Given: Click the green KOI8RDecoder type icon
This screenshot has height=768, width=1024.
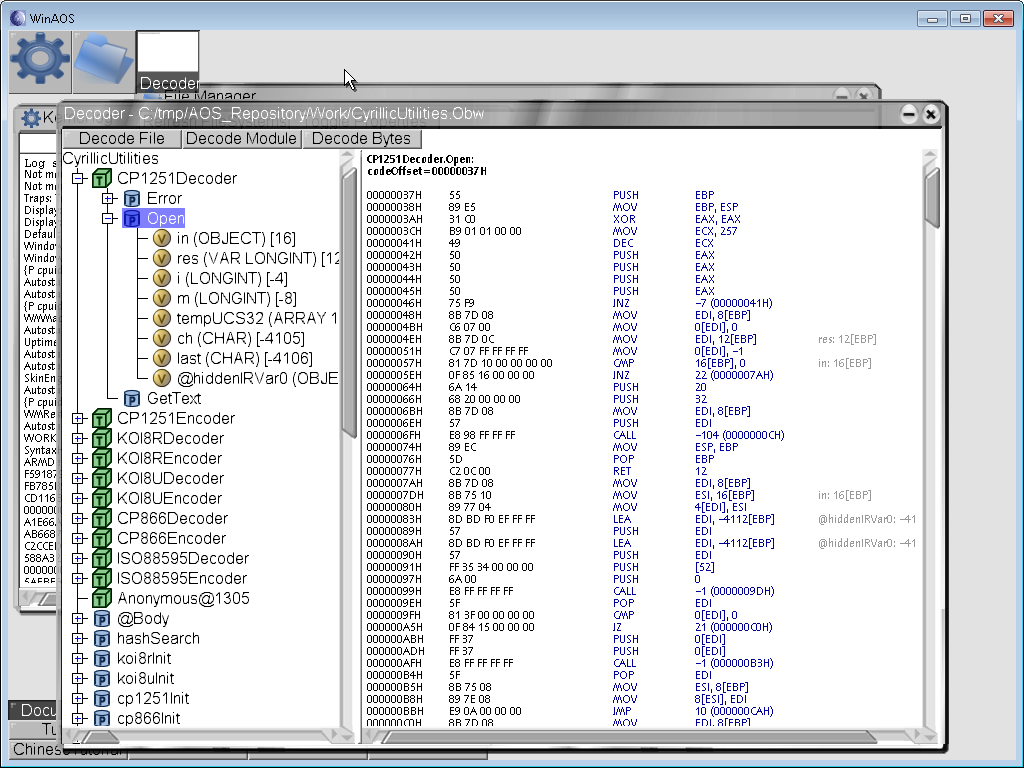Looking at the screenshot, I should click(x=101, y=439).
